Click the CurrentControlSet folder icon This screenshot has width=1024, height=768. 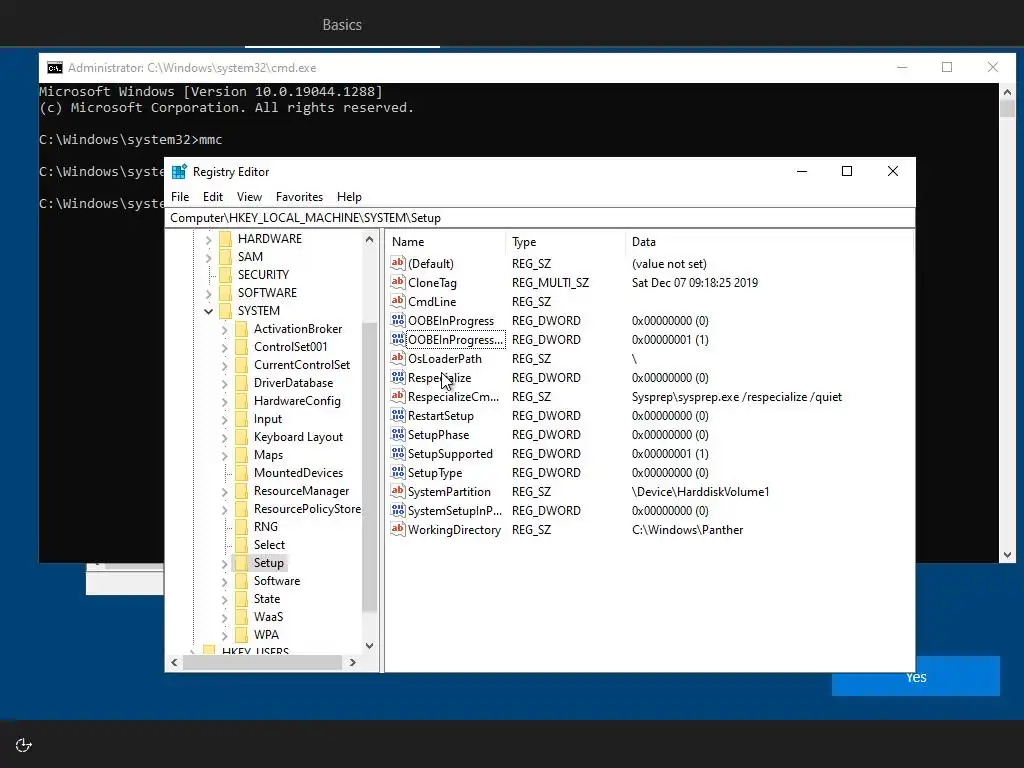[x=241, y=365]
